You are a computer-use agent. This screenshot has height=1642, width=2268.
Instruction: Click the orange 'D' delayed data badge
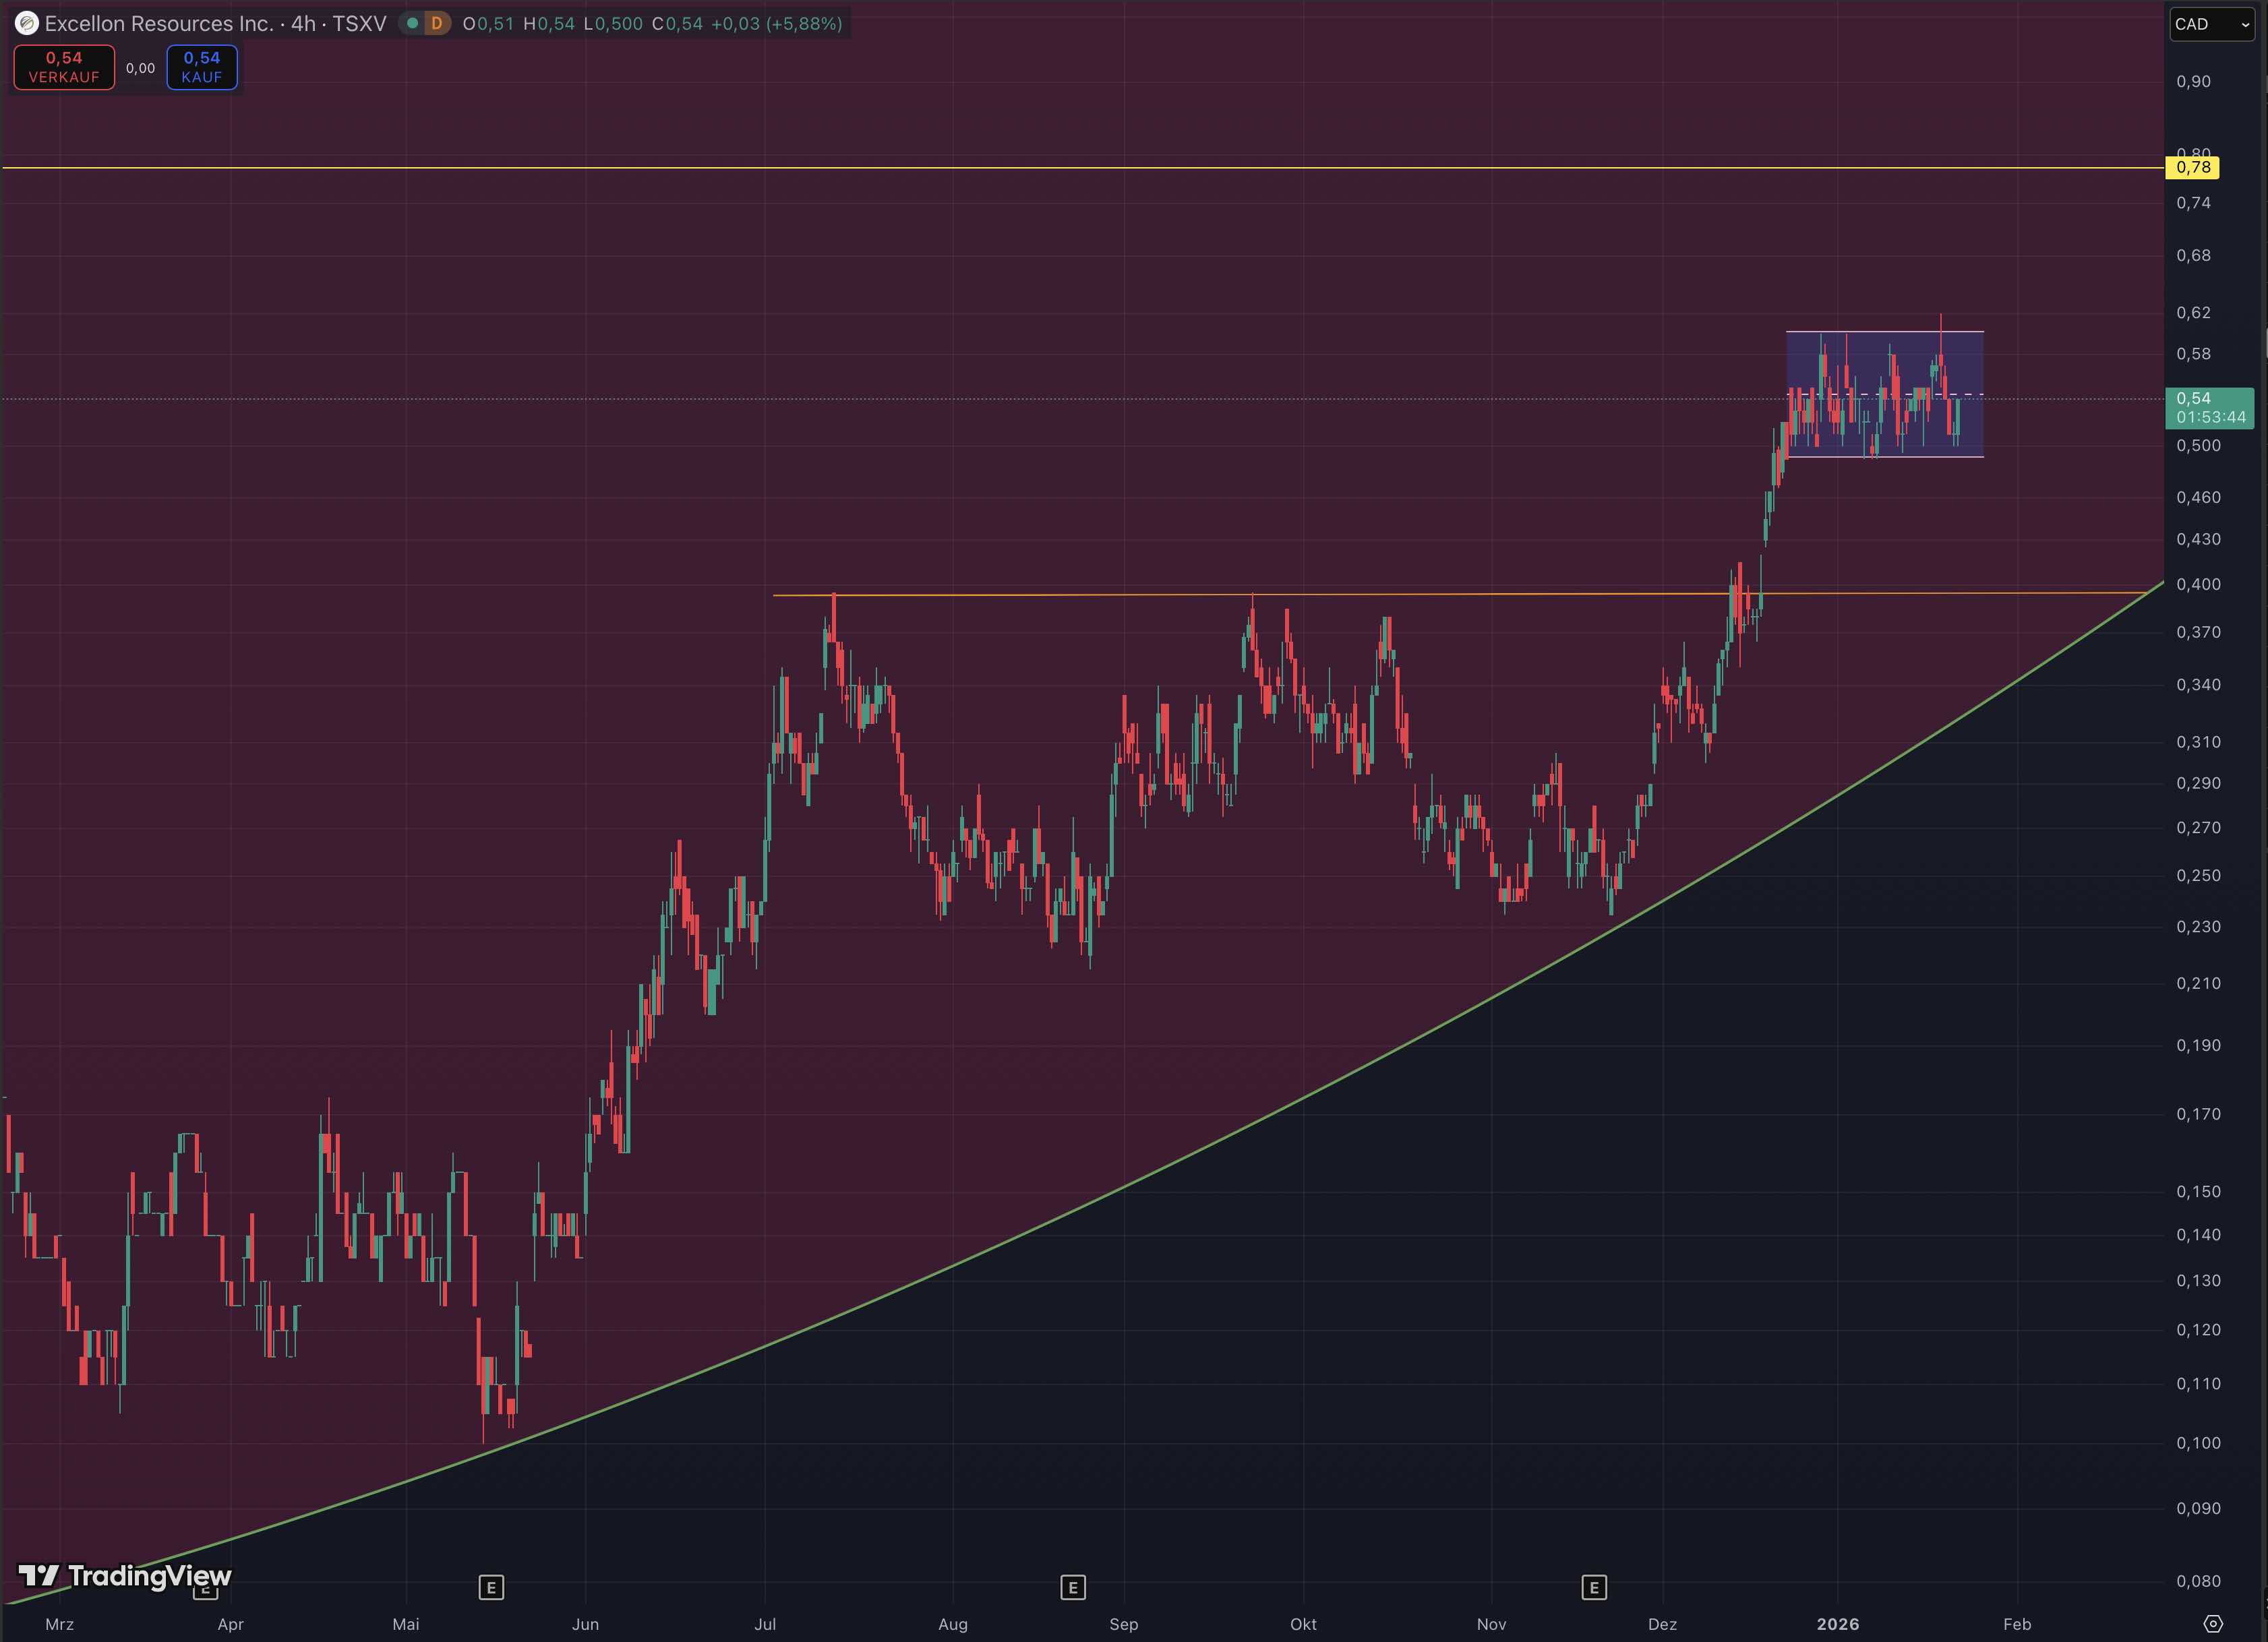[436, 23]
